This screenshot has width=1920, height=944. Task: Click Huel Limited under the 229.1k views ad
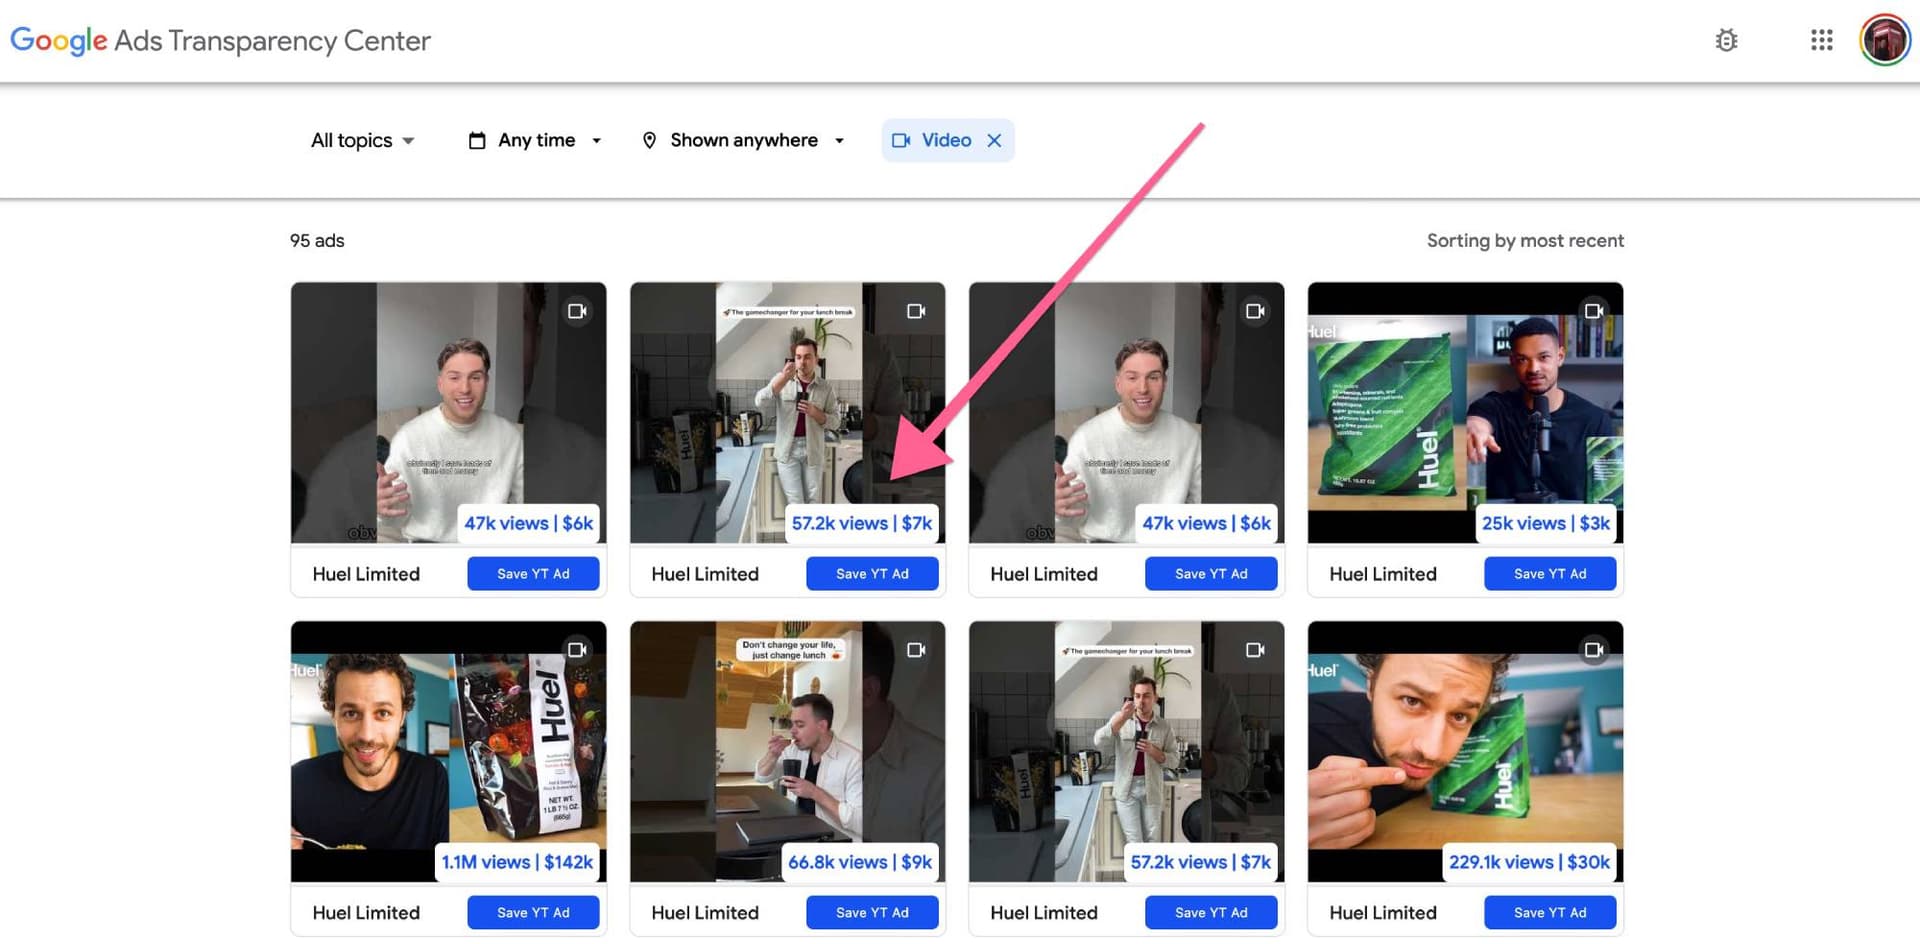(1383, 913)
